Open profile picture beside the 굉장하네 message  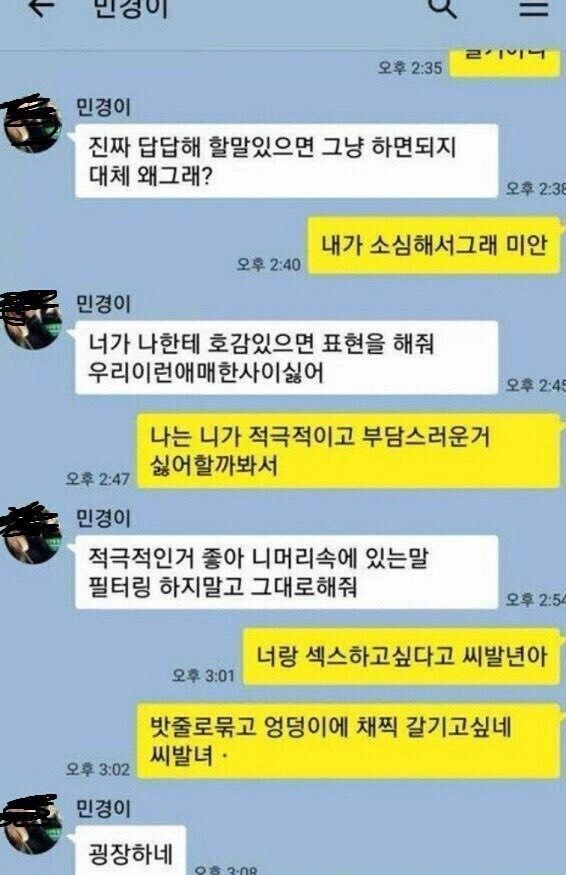[x=31, y=824]
